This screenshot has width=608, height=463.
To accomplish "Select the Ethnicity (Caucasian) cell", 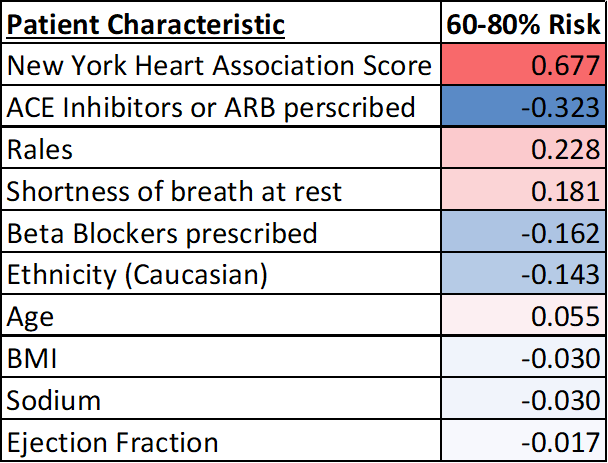I will (220, 275).
